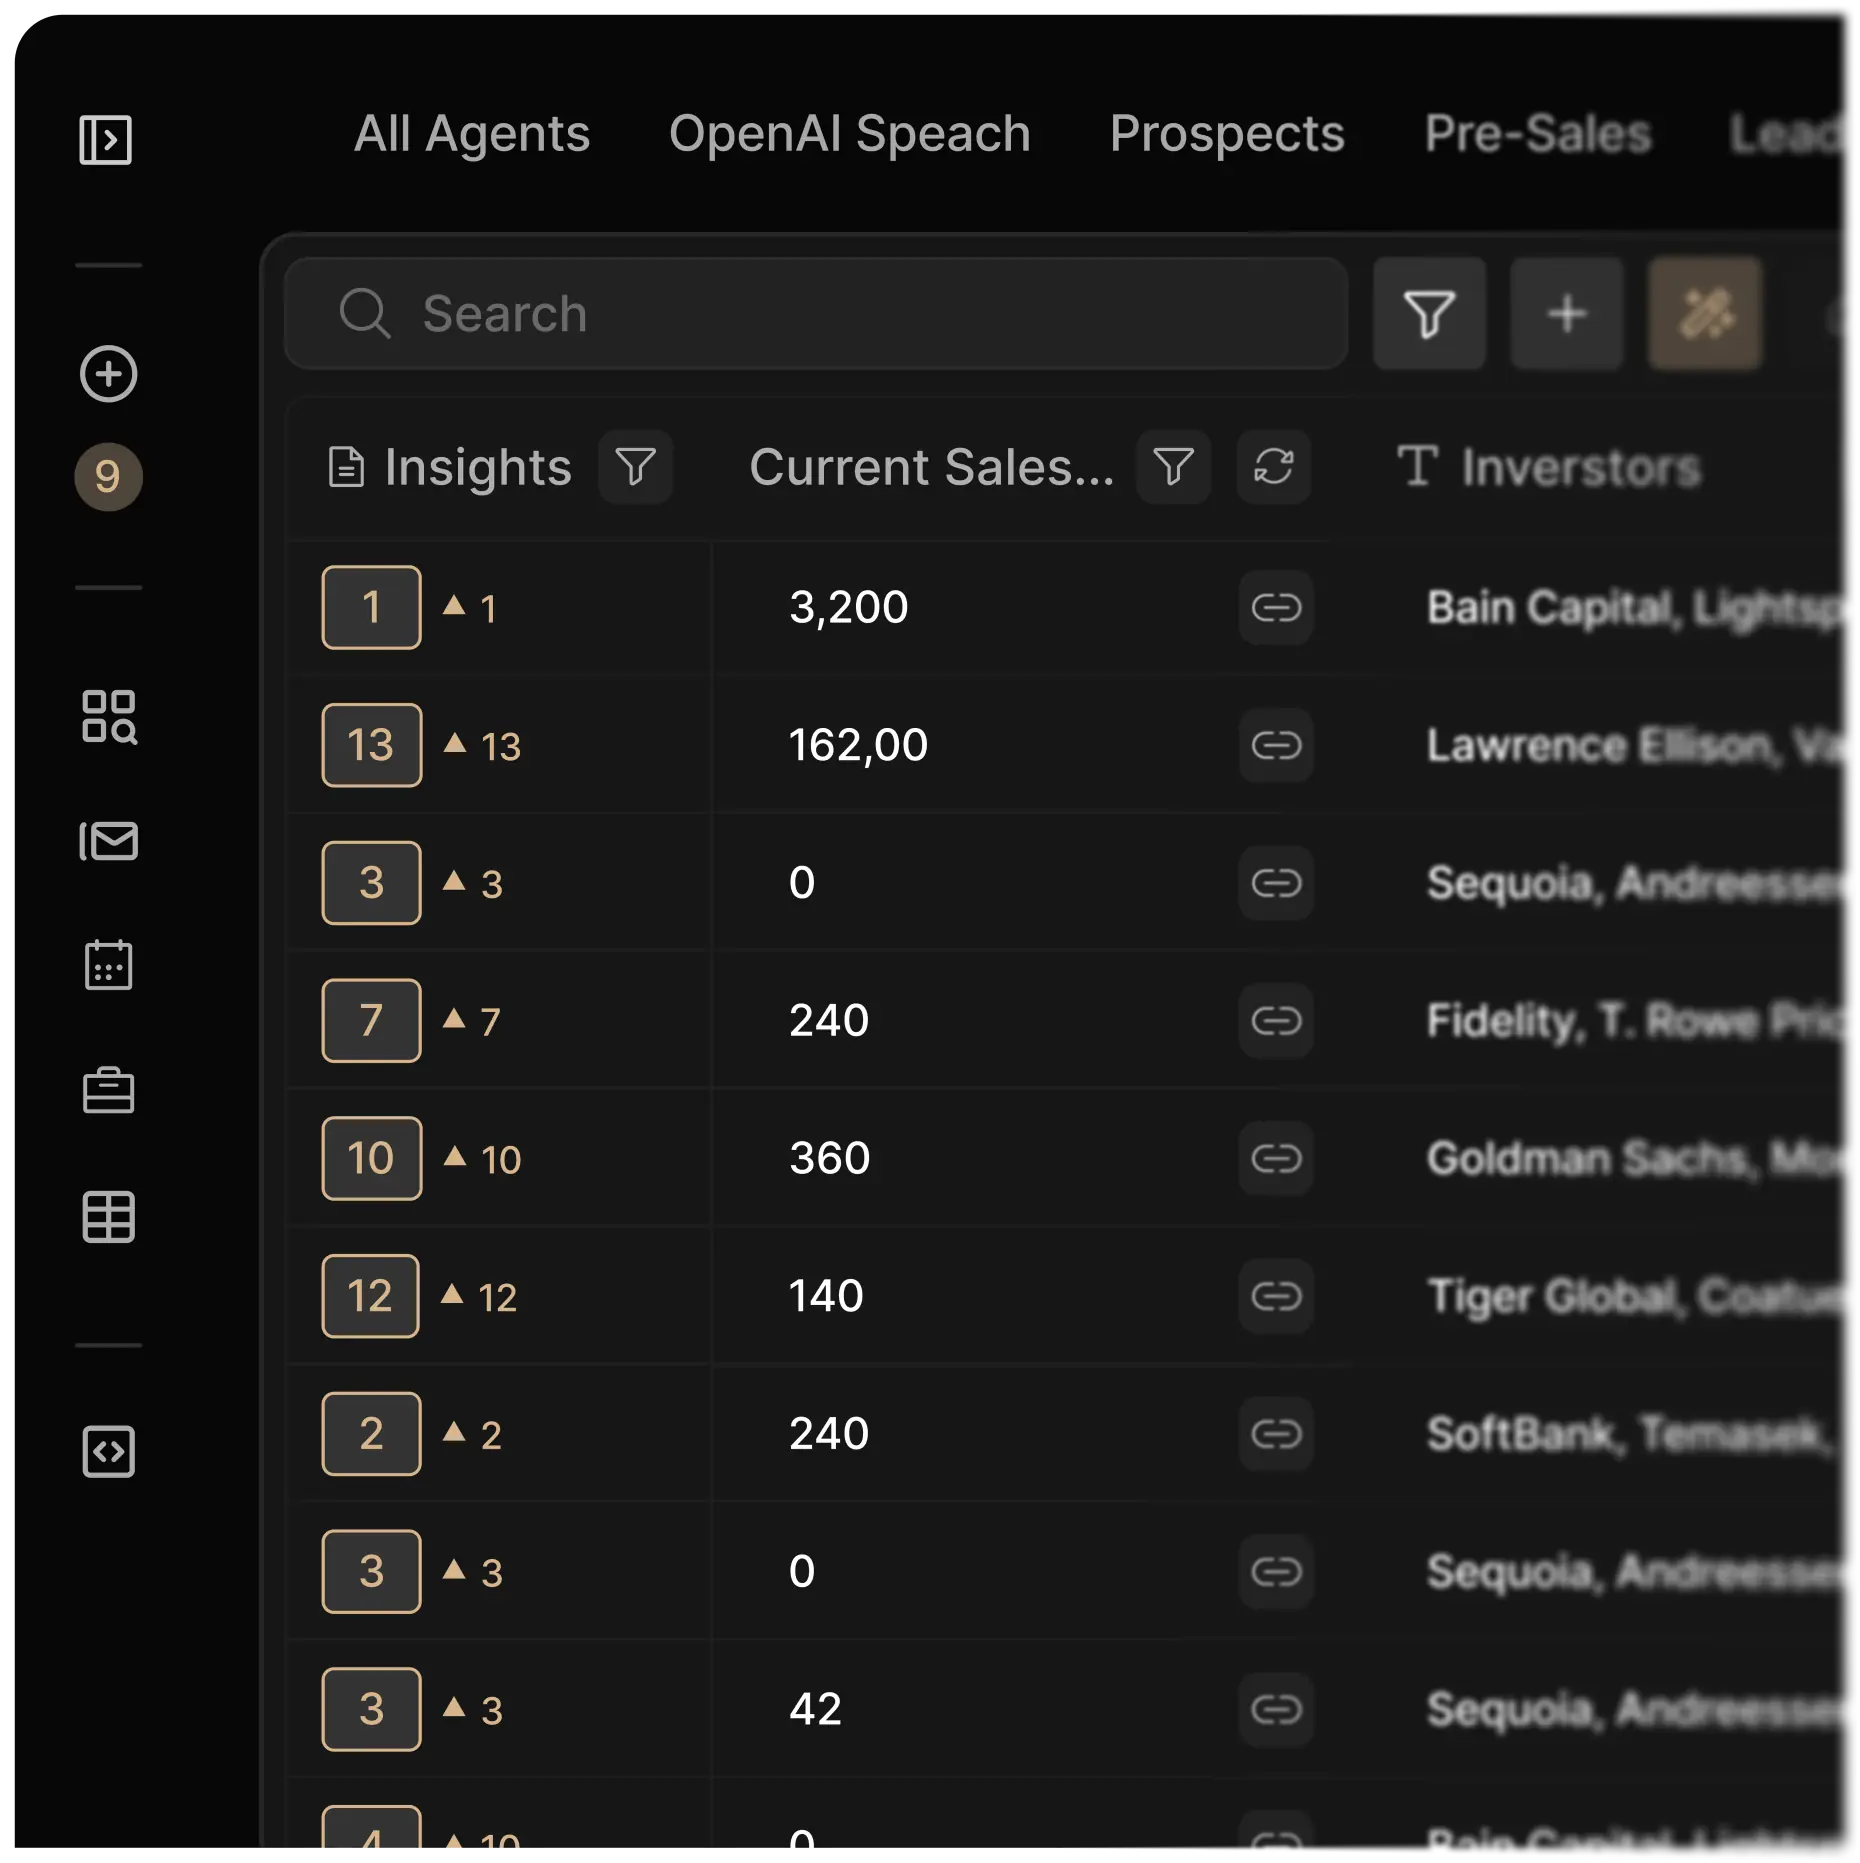
Task: Filter the Insights column
Action: click(x=635, y=467)
